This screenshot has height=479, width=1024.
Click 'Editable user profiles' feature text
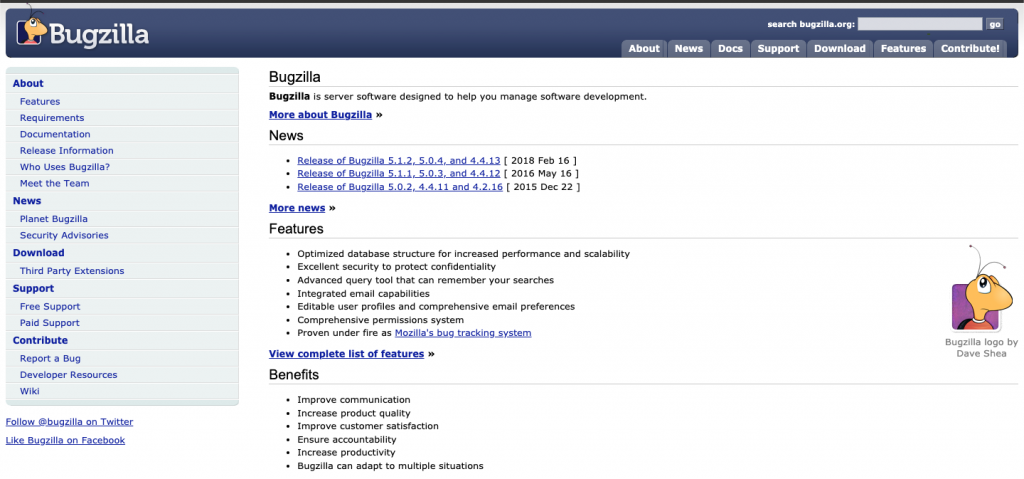pos(436,306)
